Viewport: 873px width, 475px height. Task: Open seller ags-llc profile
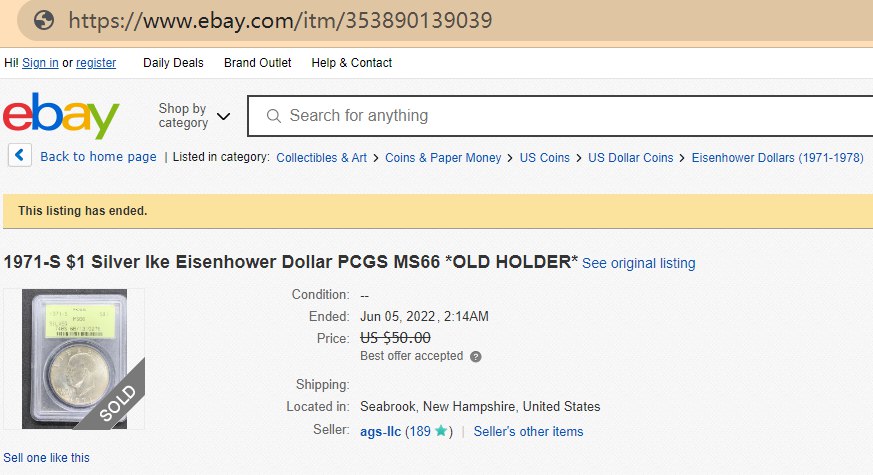click(380, 432)
